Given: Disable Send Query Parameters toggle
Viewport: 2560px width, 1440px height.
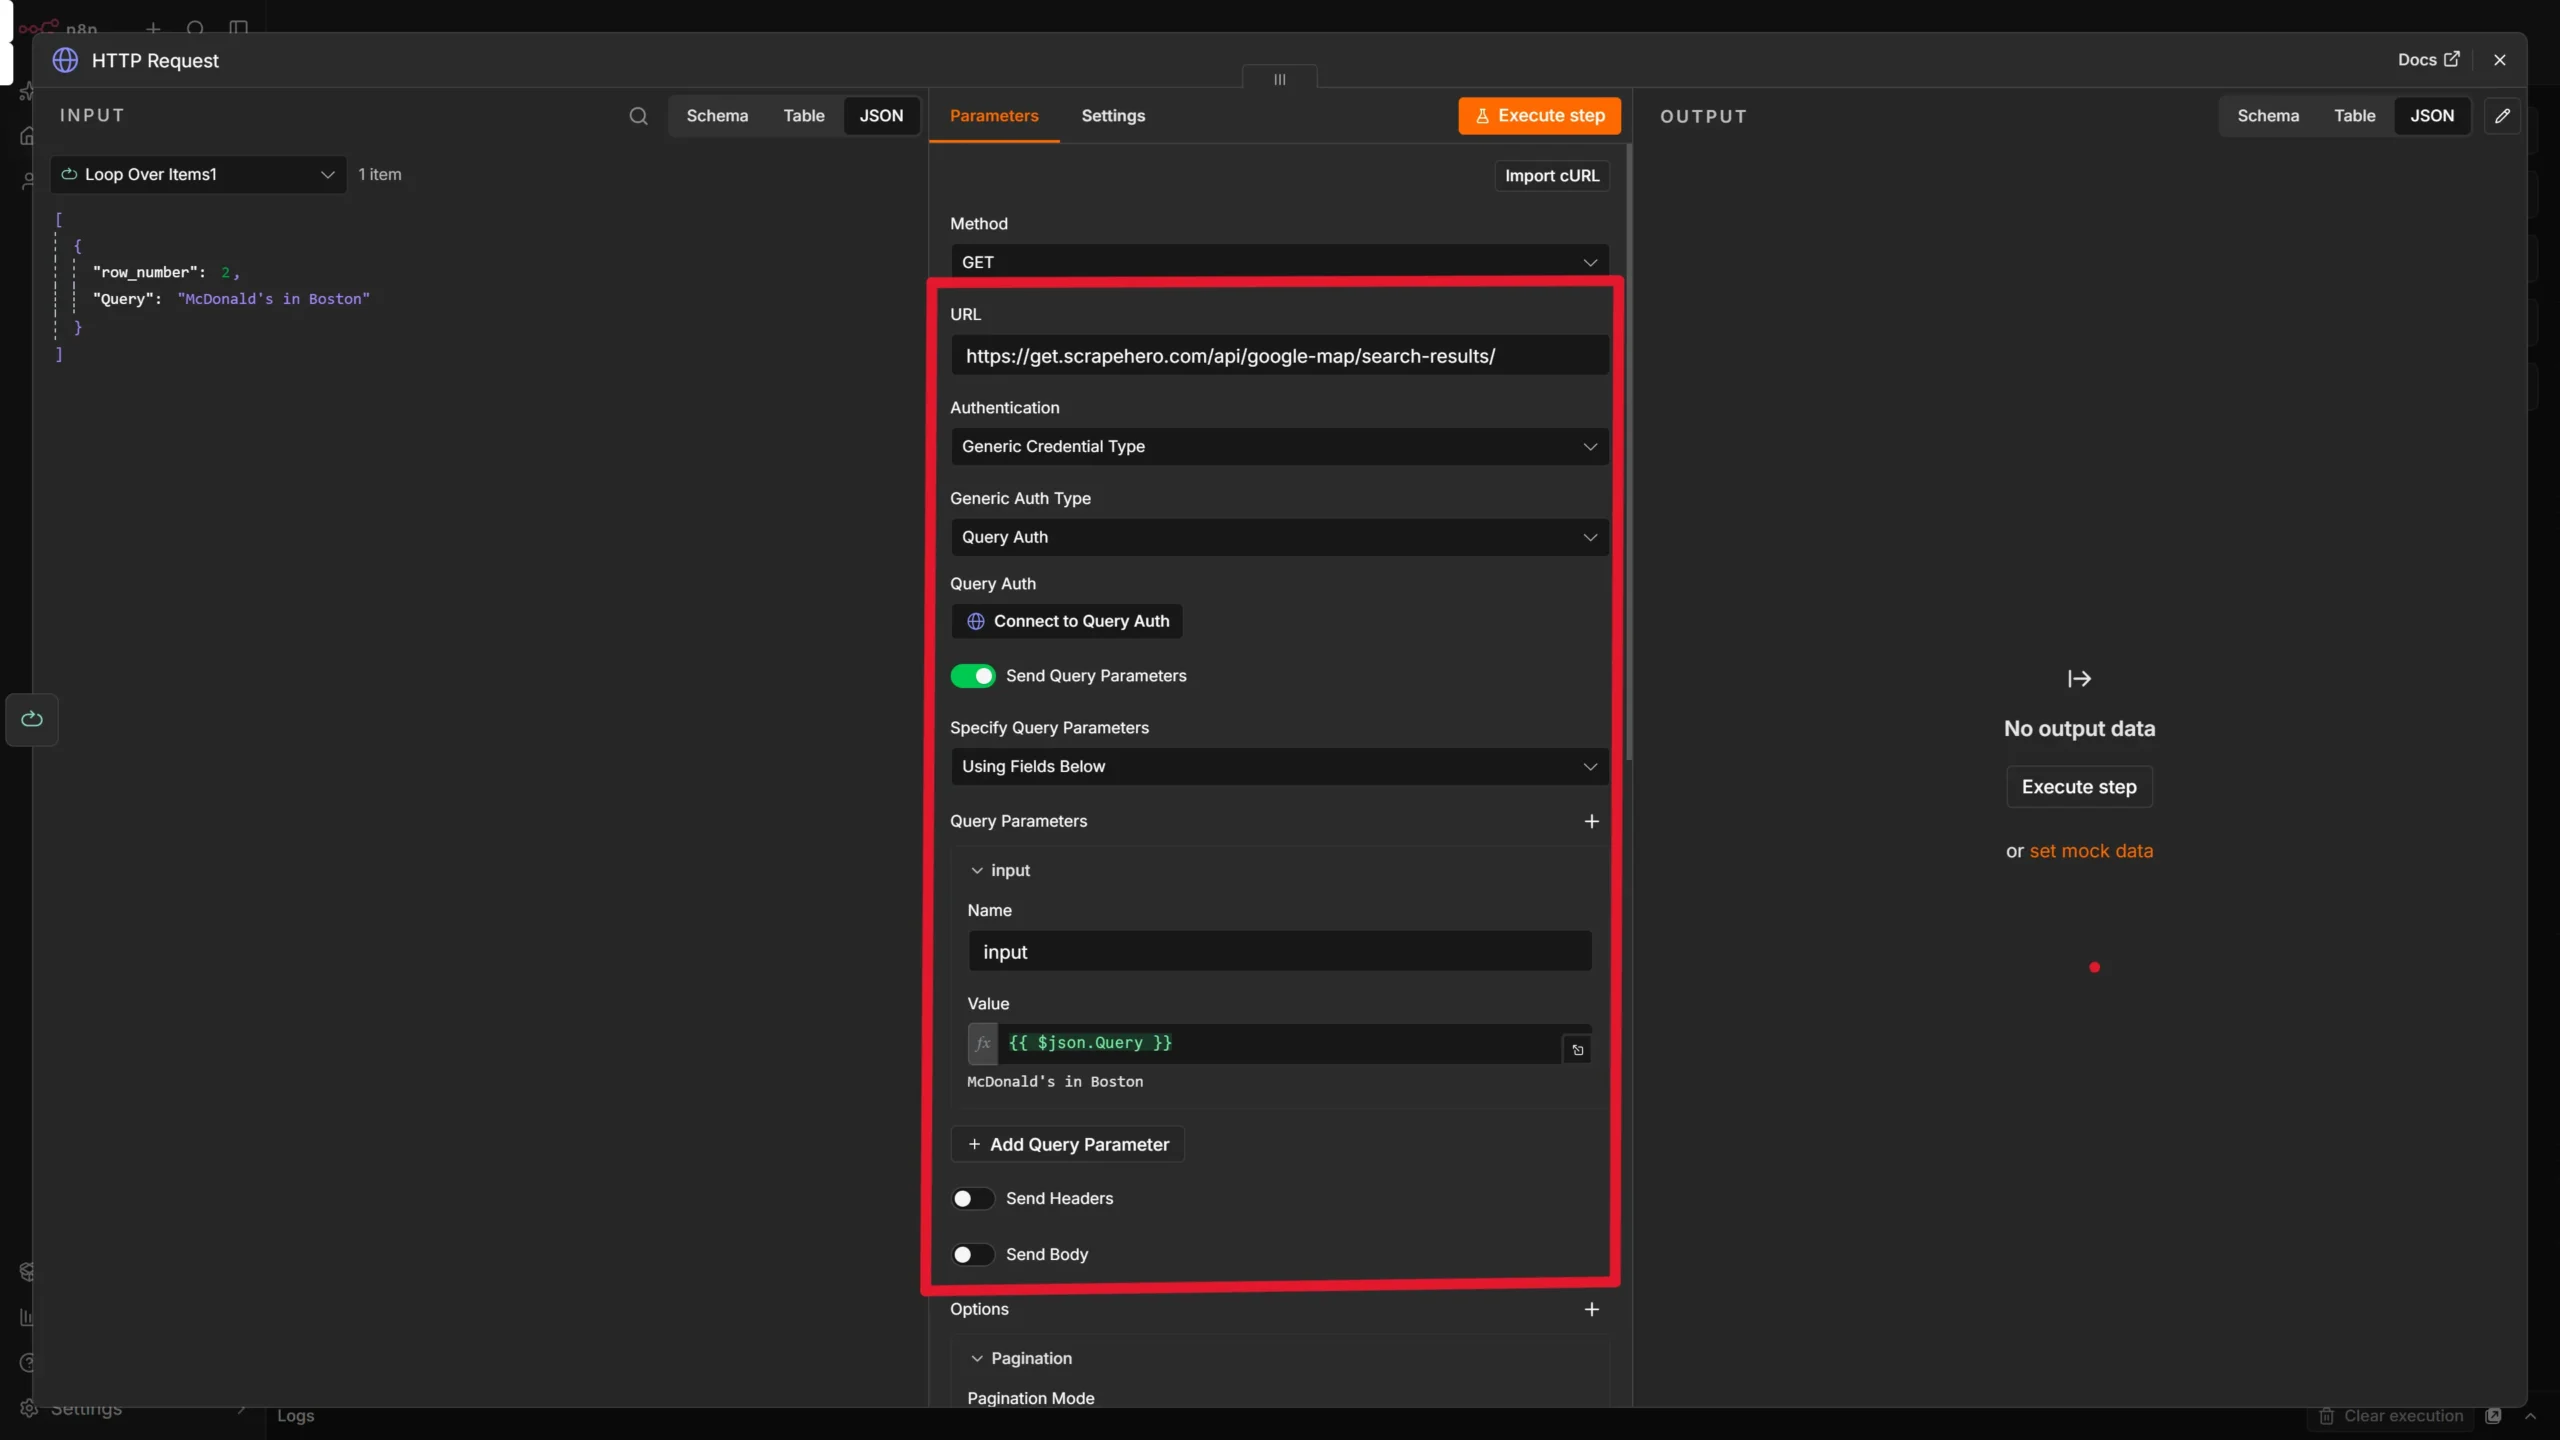Looking at the screenshot, I should (x=972, y=676).
